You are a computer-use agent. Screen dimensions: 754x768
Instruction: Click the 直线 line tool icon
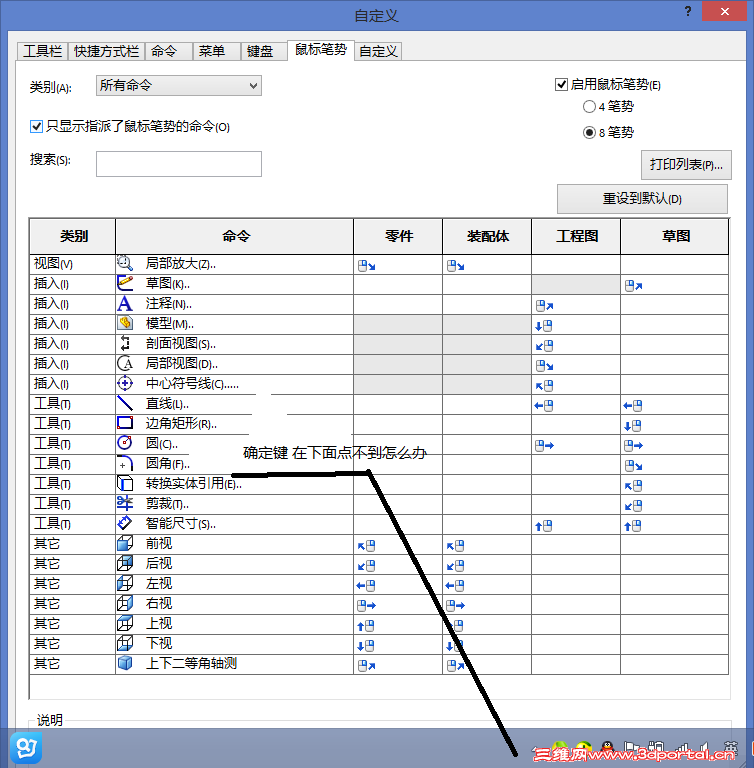click(125, 404)
